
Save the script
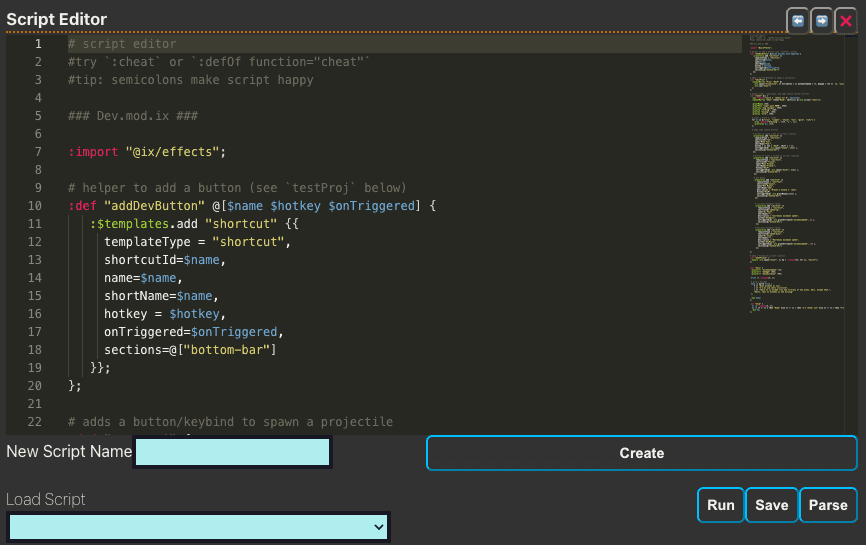[771, 505]
